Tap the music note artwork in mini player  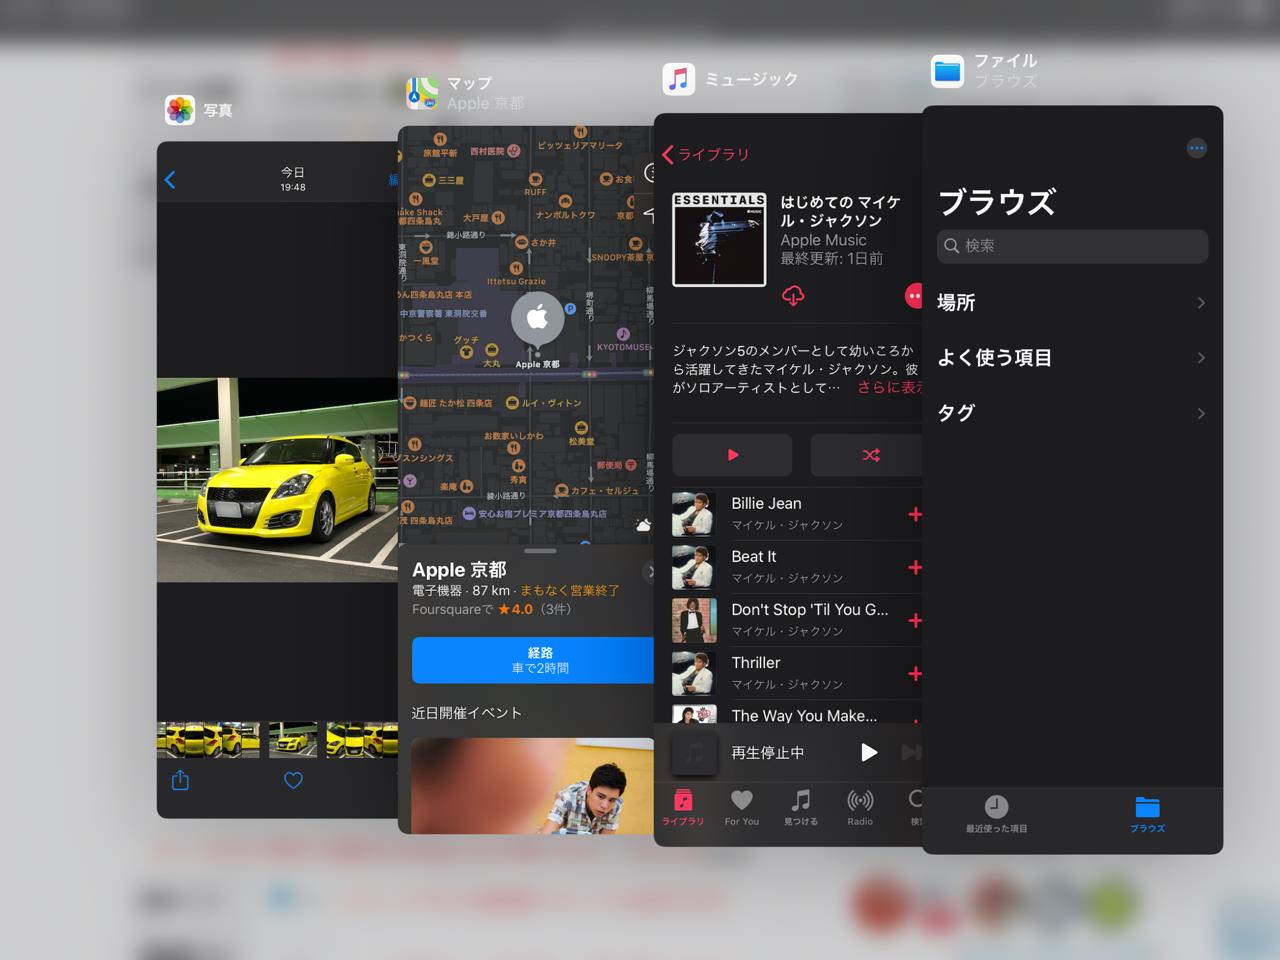click(x=693, y=752)
